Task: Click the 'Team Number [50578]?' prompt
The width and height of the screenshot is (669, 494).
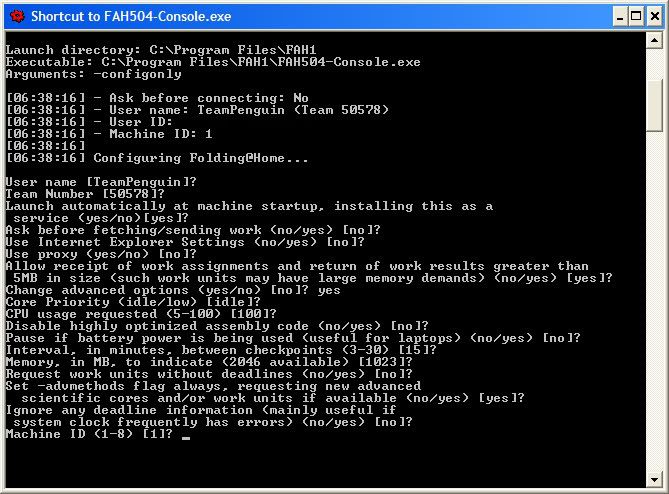Action: point(85,194)
